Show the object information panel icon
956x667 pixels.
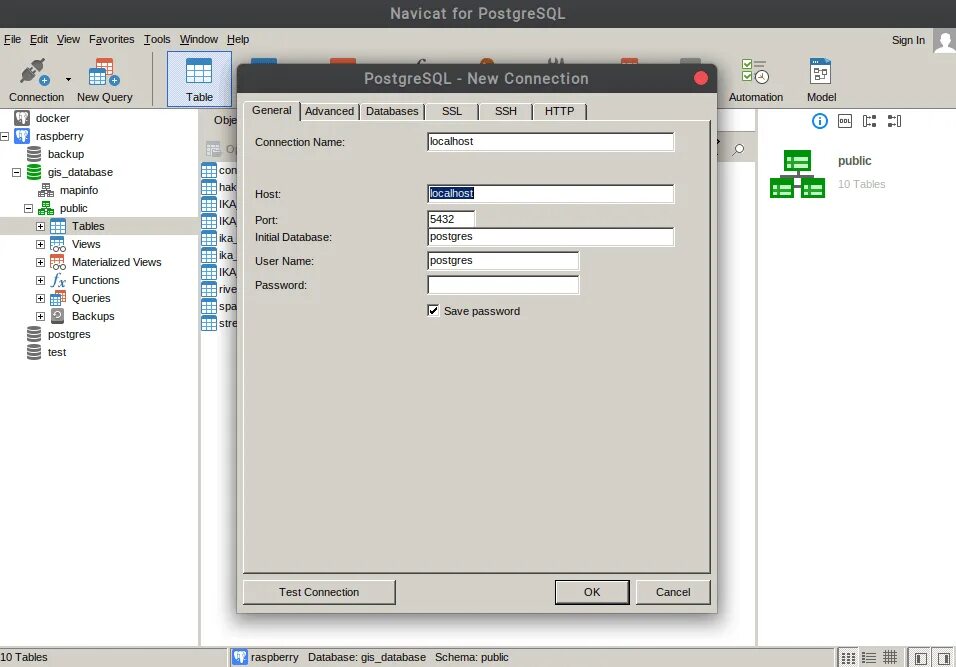[x=819, y=121]
